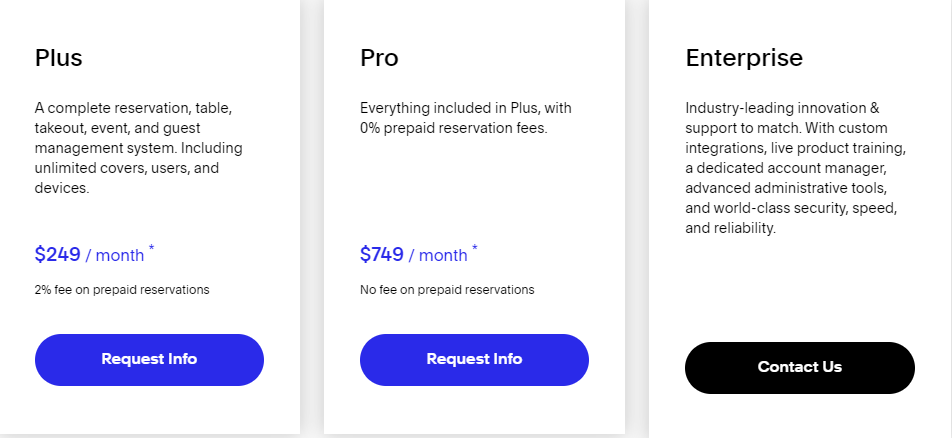Viewport: 952px width, 438px height.
Task: Select the Plus plan heading
Action: pyautogui.click(x=58, y=58)
